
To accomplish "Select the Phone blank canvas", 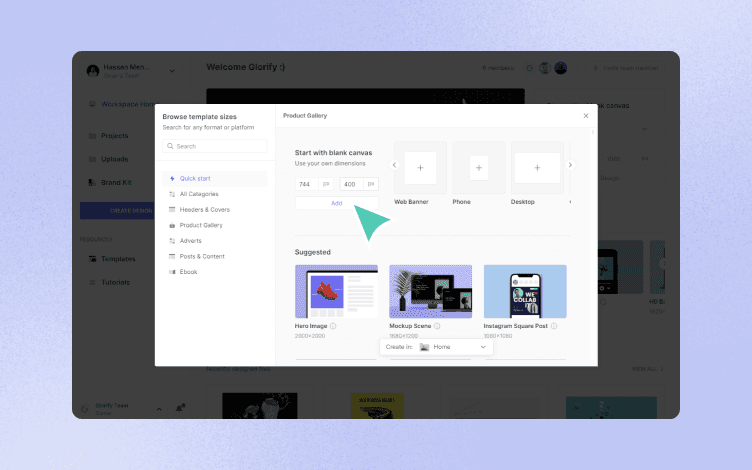I will coord(479,168).
